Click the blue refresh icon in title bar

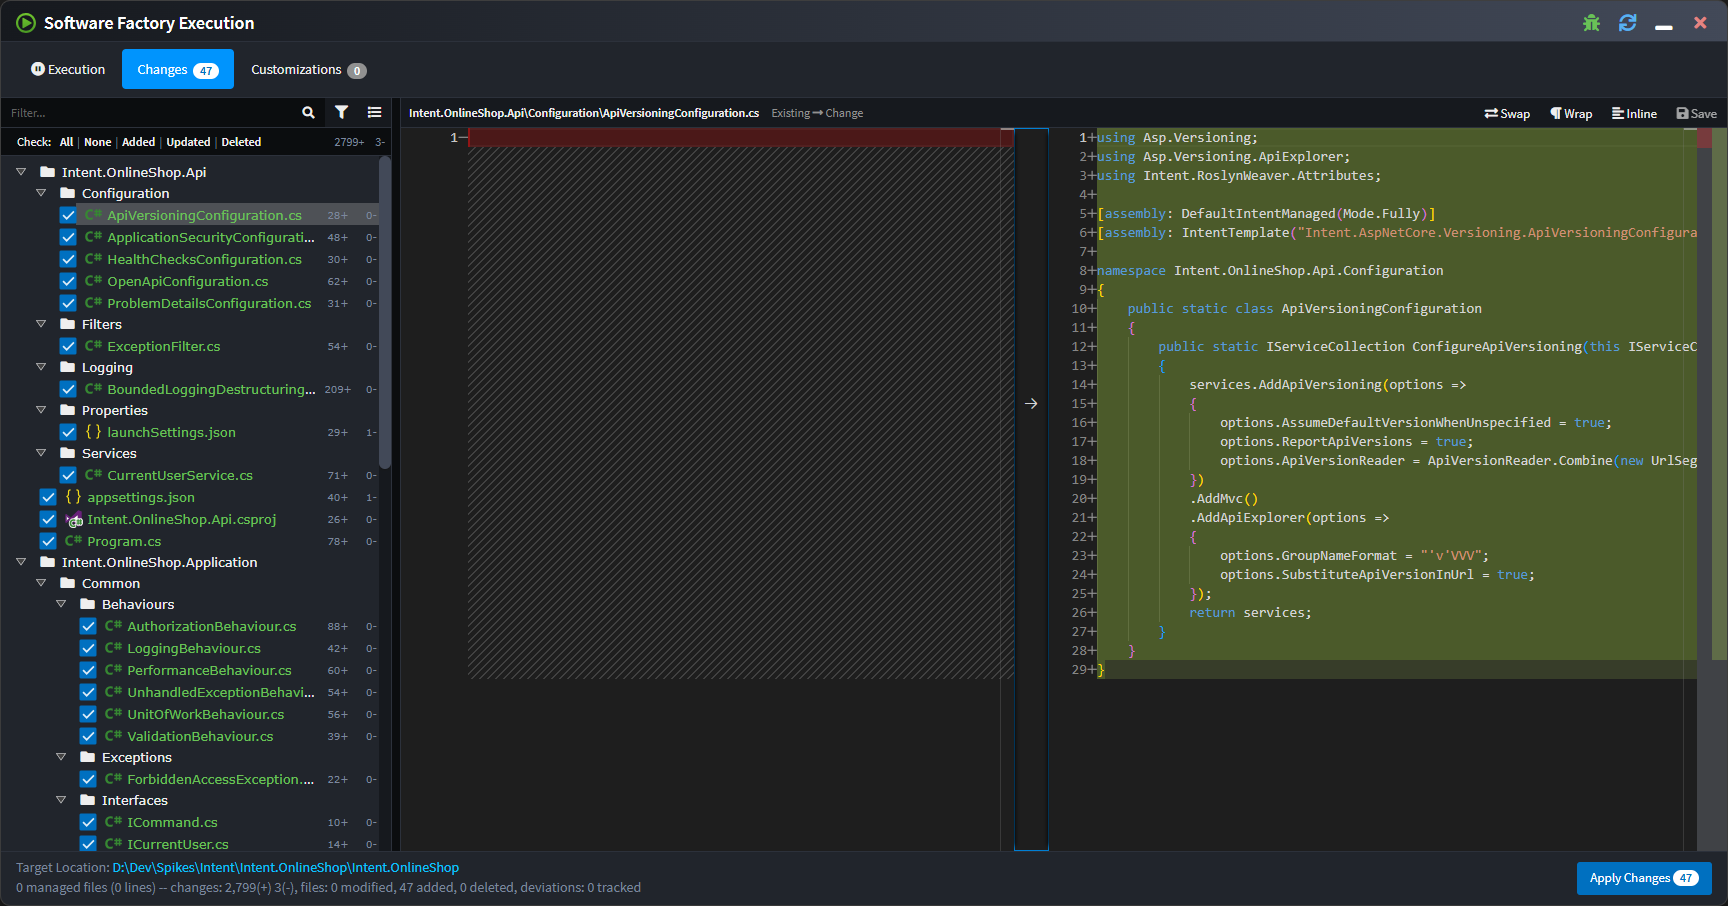[1628, 22]
